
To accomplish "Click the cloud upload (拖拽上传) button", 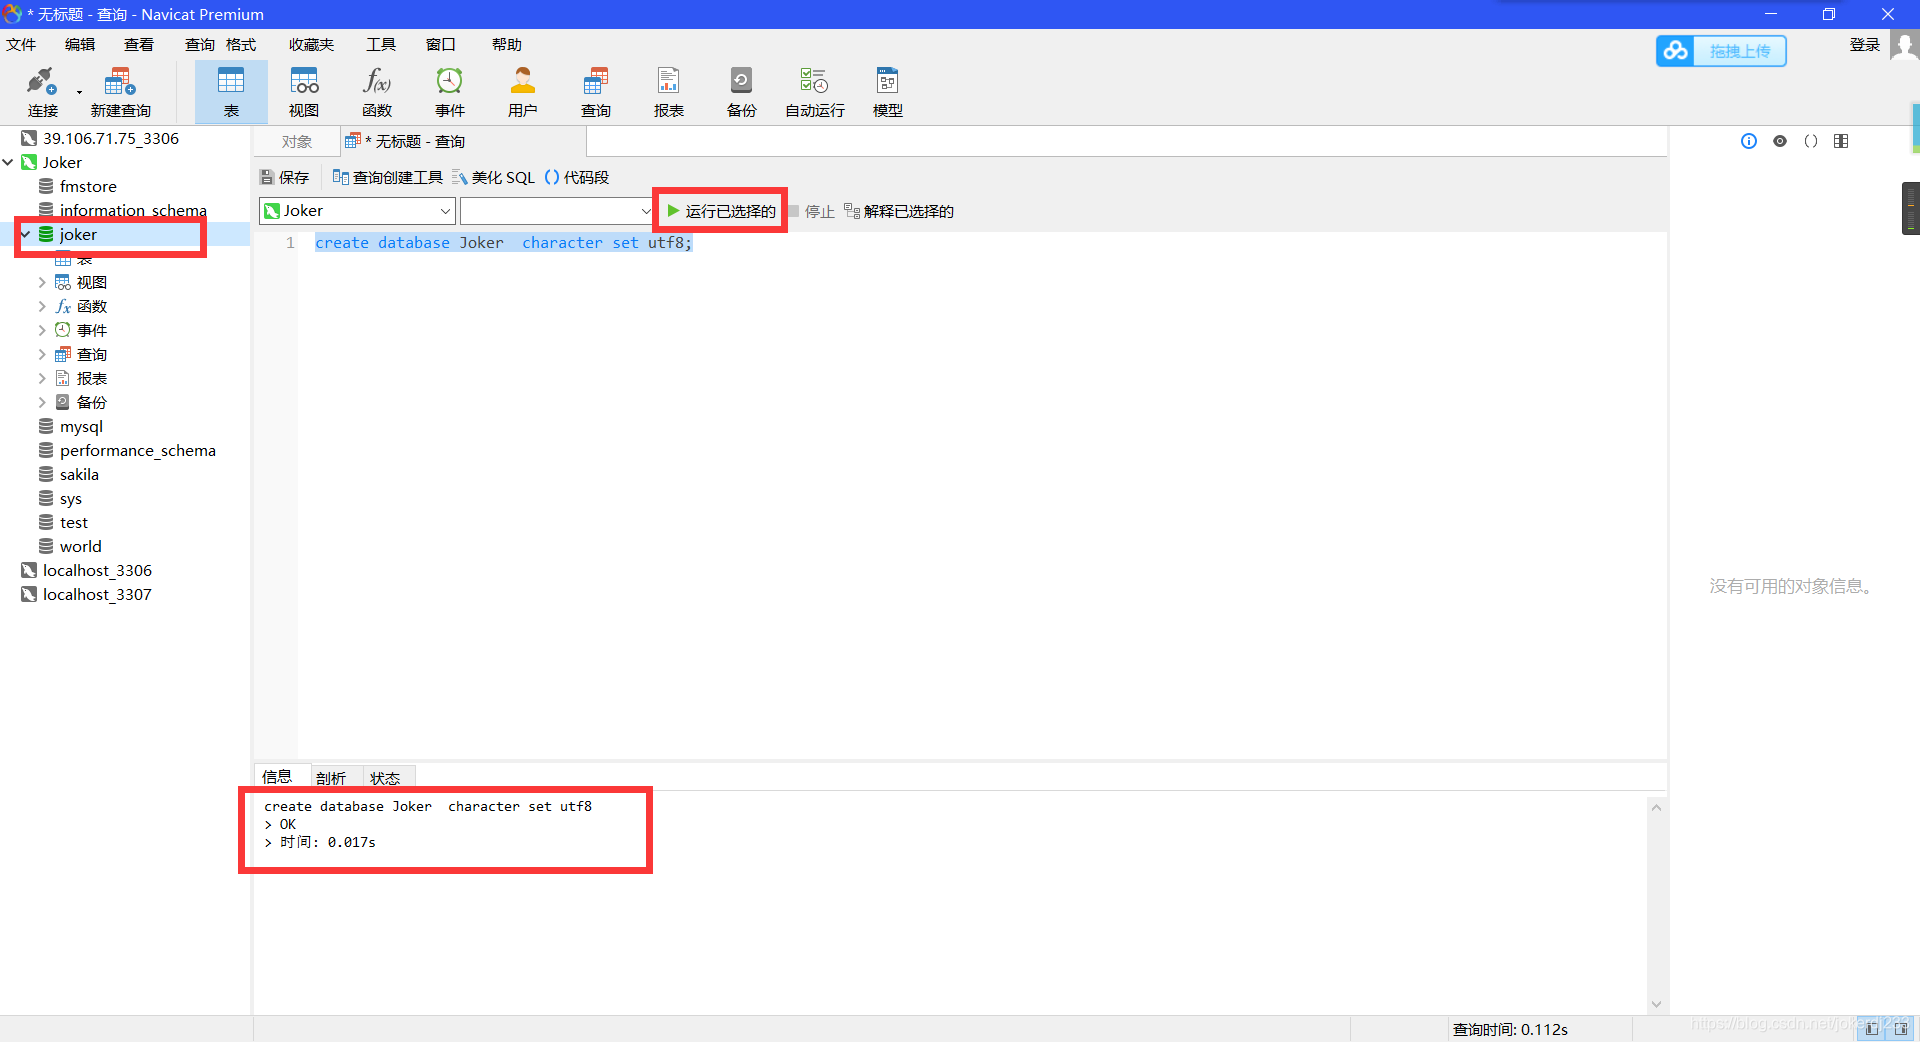I will coord(1721,51).
